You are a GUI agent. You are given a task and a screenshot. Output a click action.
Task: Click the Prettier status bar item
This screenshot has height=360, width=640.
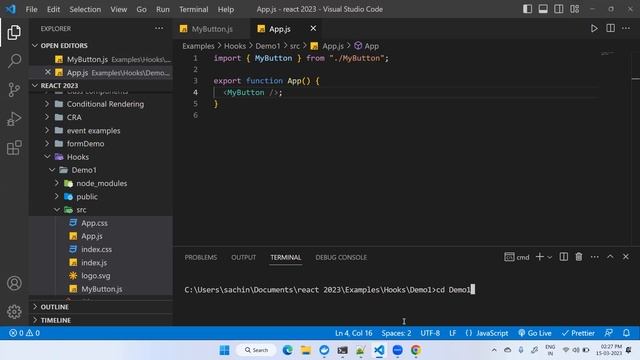578,333
